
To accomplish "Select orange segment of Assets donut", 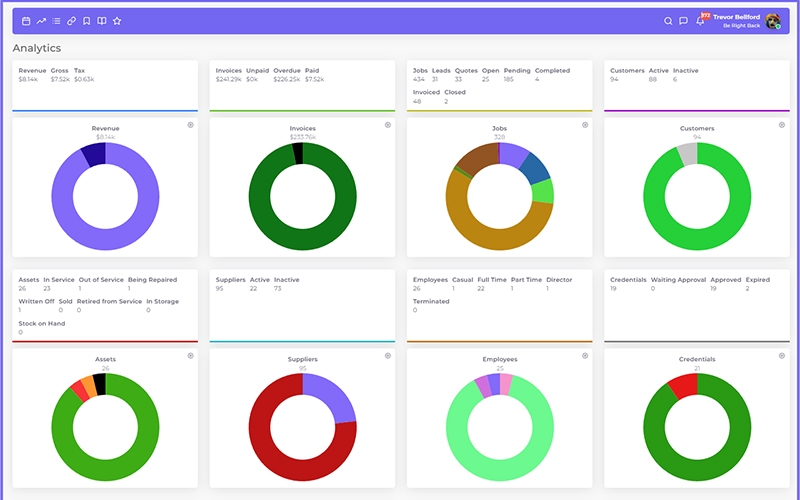I will pyautogui.click(x=89, y=387).
